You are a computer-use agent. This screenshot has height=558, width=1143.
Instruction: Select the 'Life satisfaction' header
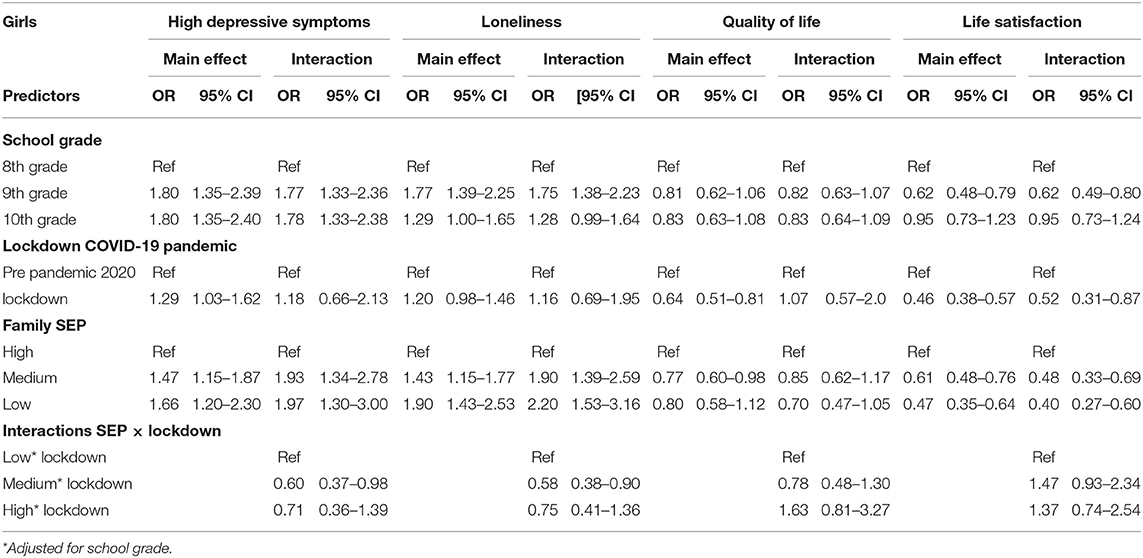tap(1018, 22)
